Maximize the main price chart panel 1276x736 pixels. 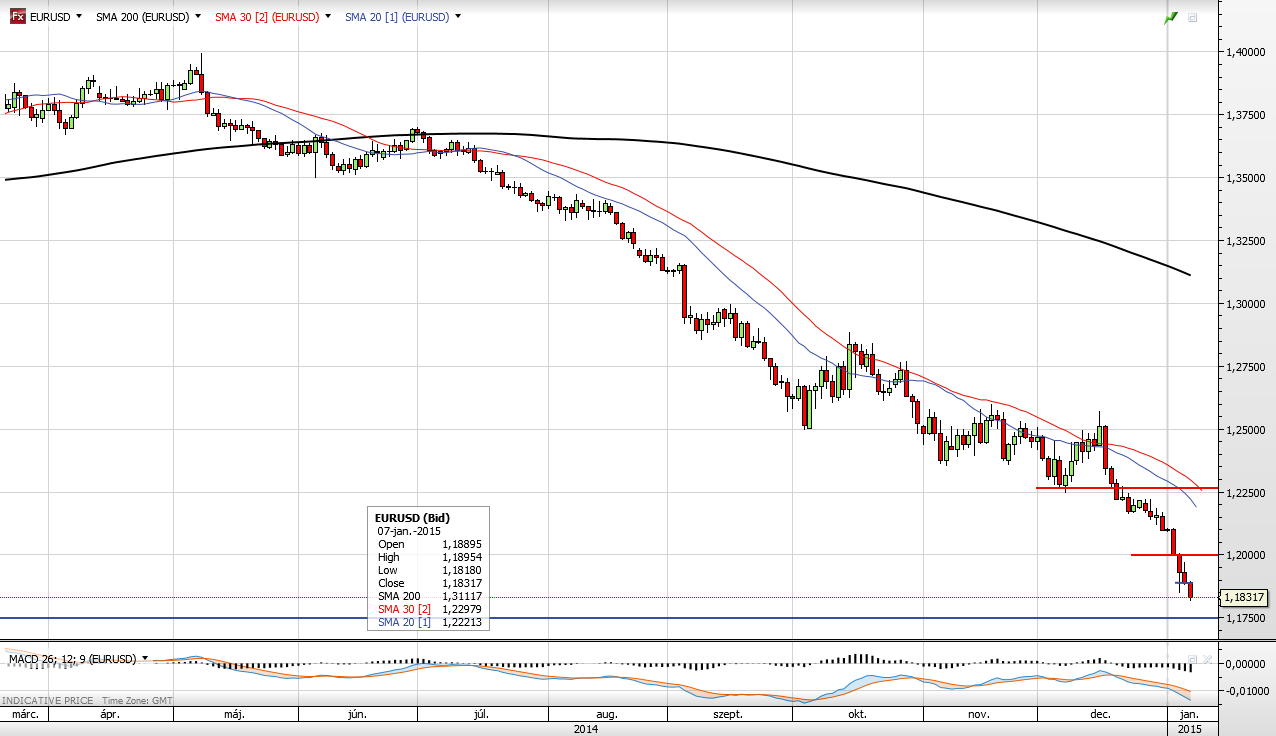(x=1192, y=18)
